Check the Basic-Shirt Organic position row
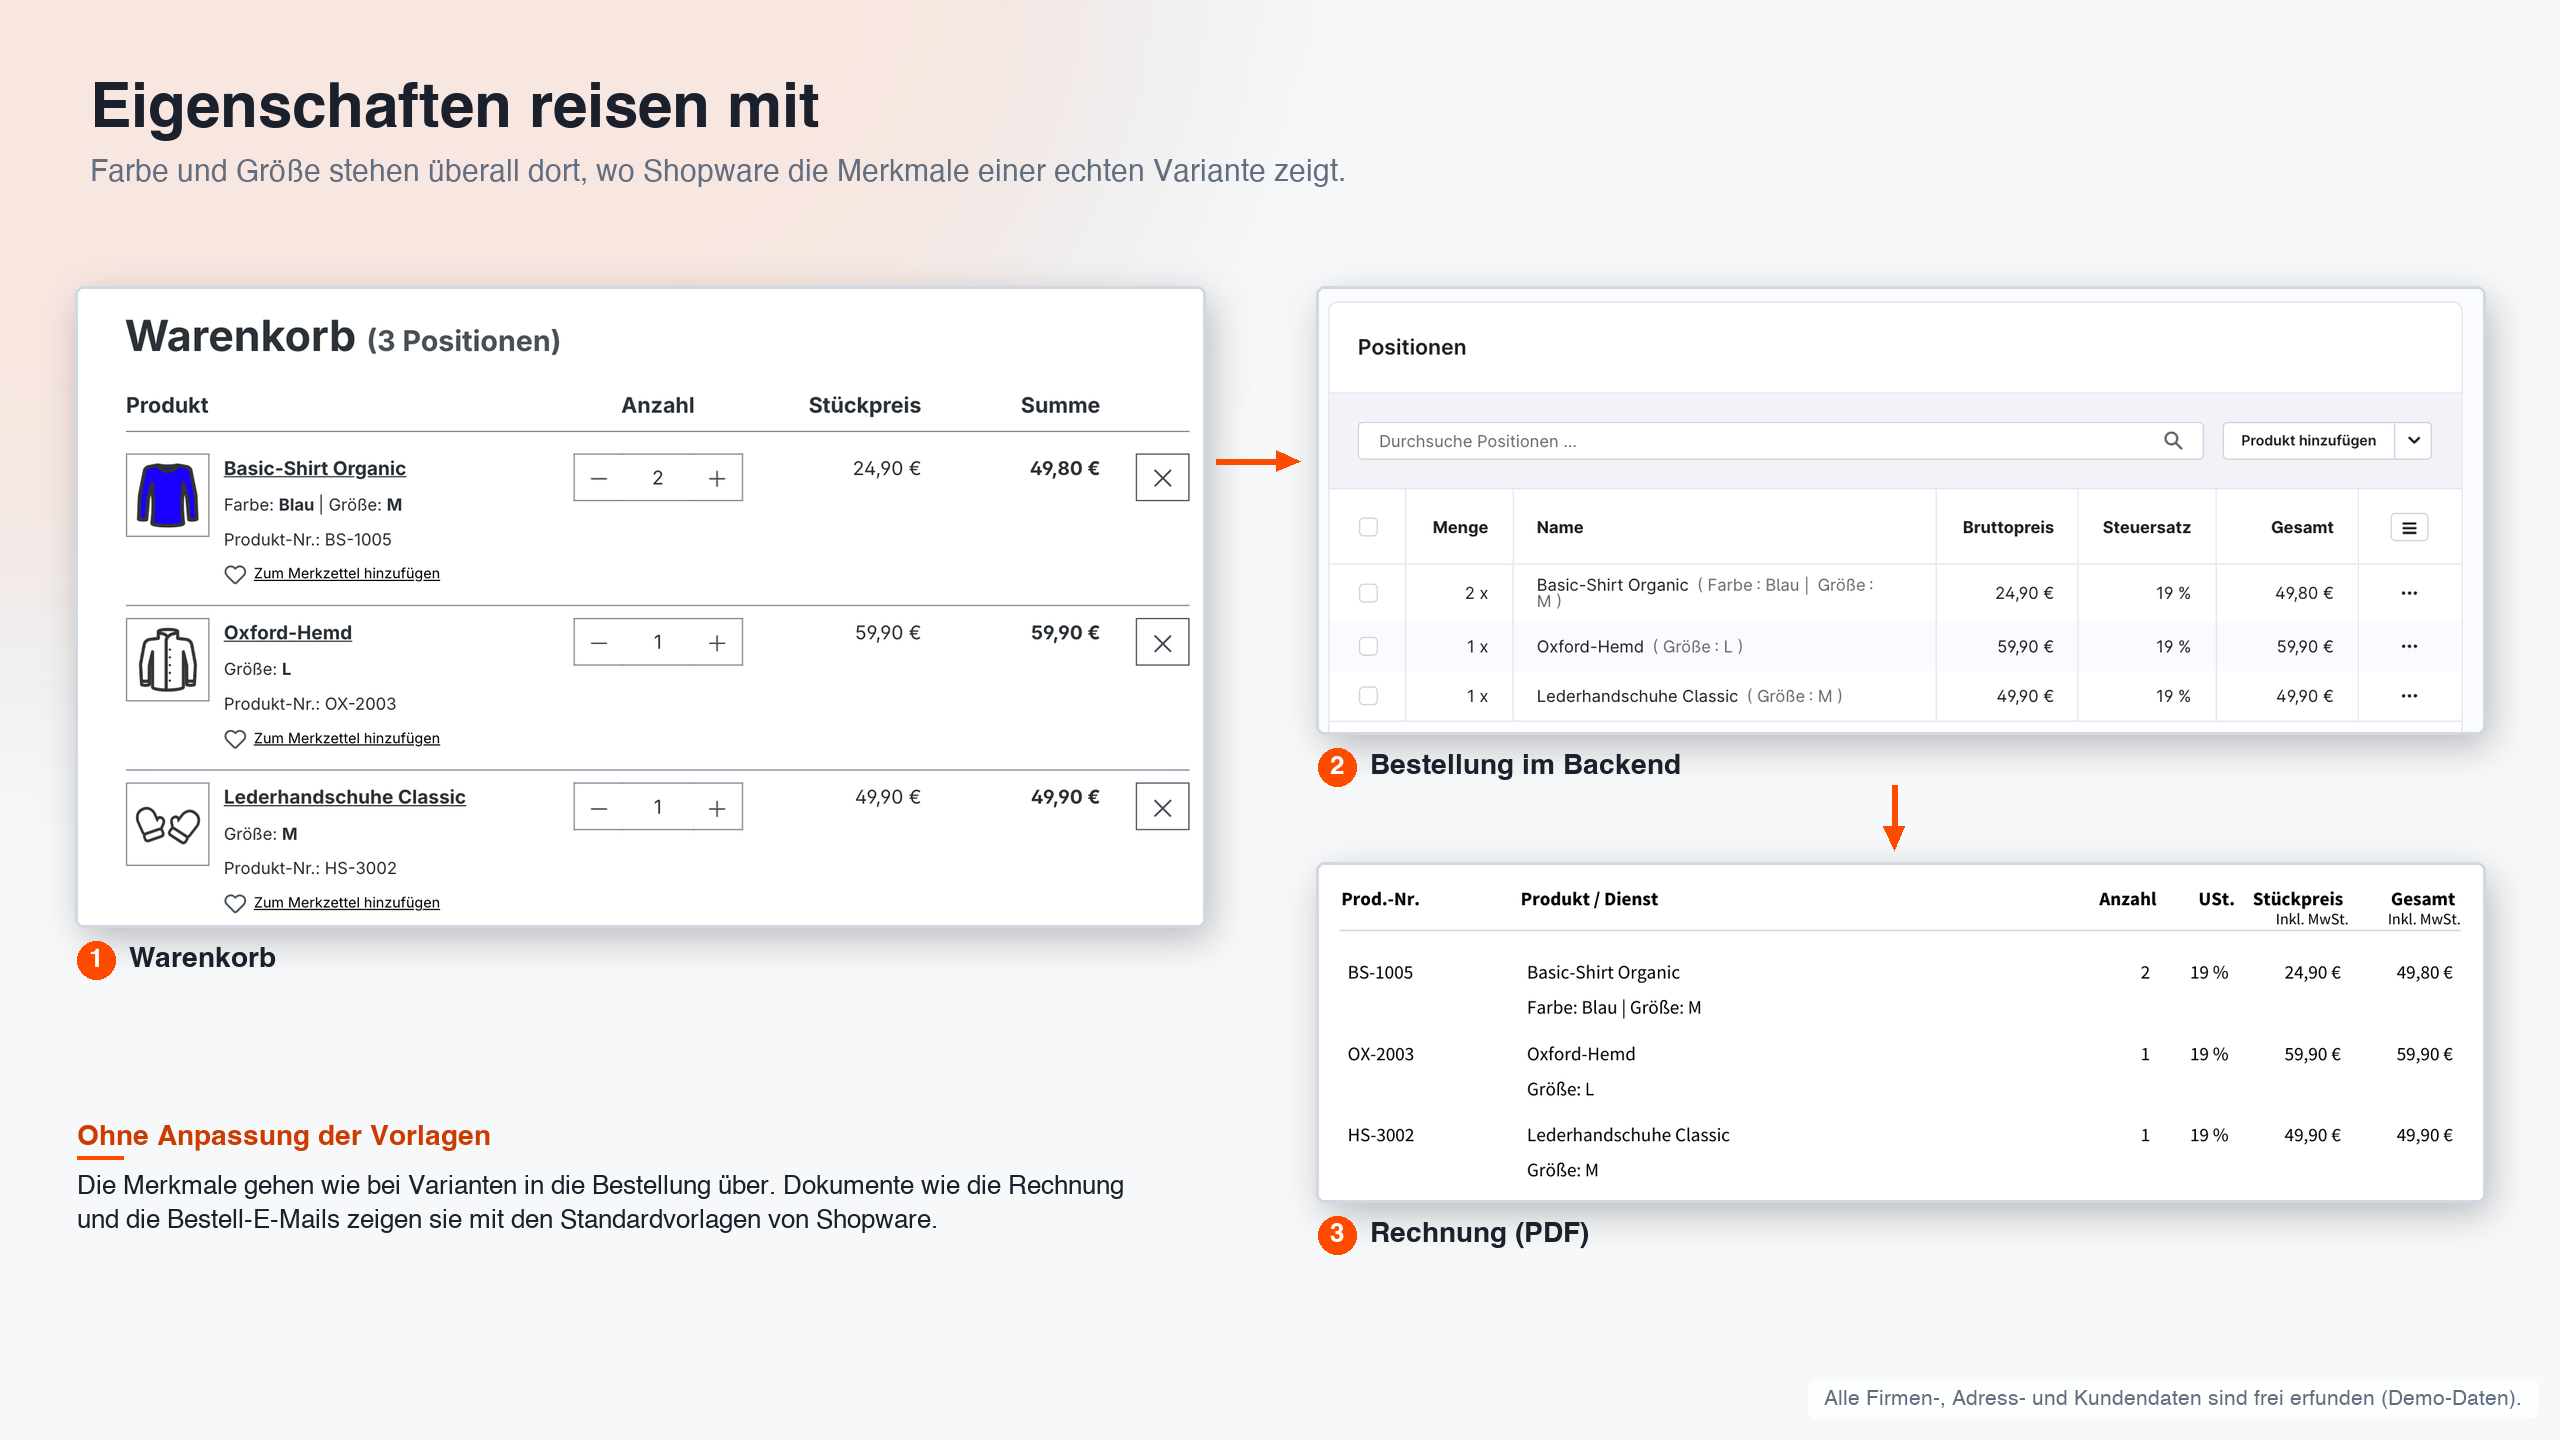Screen dimensions: 2560x1440 tap(1368, 593)
